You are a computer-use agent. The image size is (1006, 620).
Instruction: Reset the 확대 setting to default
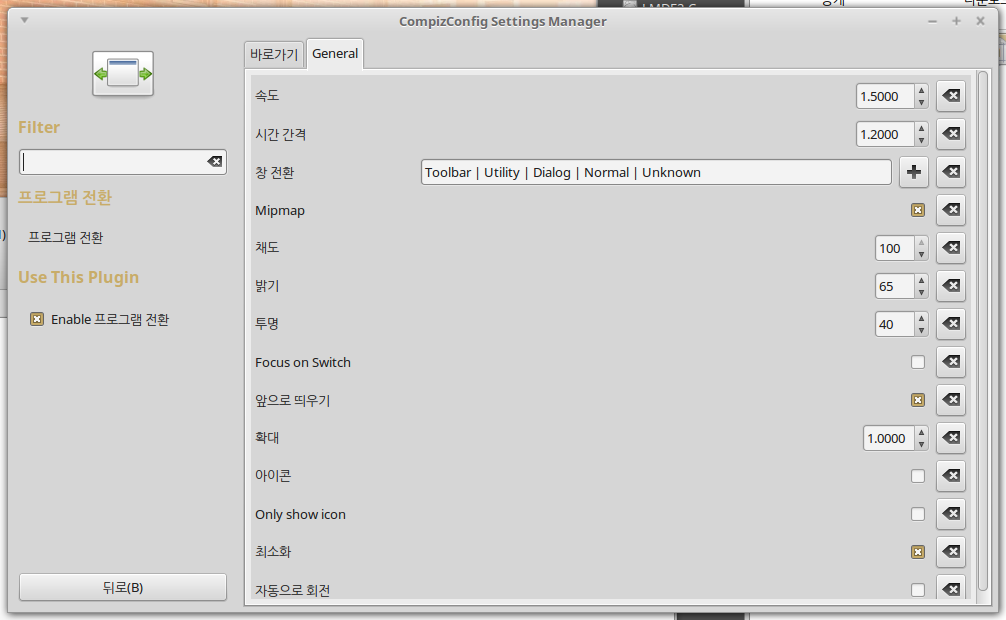(x=951, y=438)
